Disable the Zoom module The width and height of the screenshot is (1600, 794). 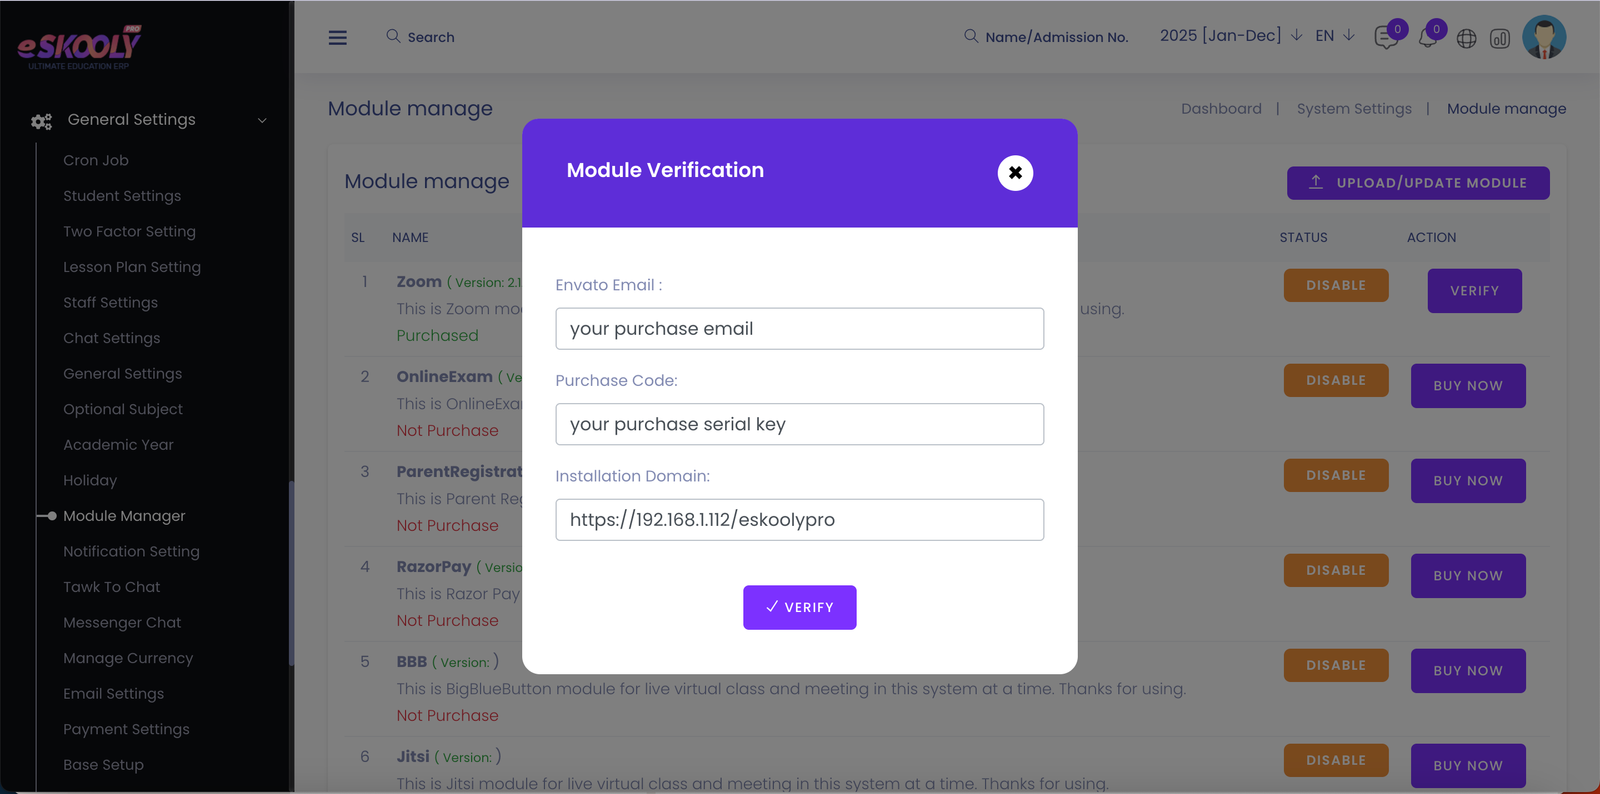point(1335,285)
